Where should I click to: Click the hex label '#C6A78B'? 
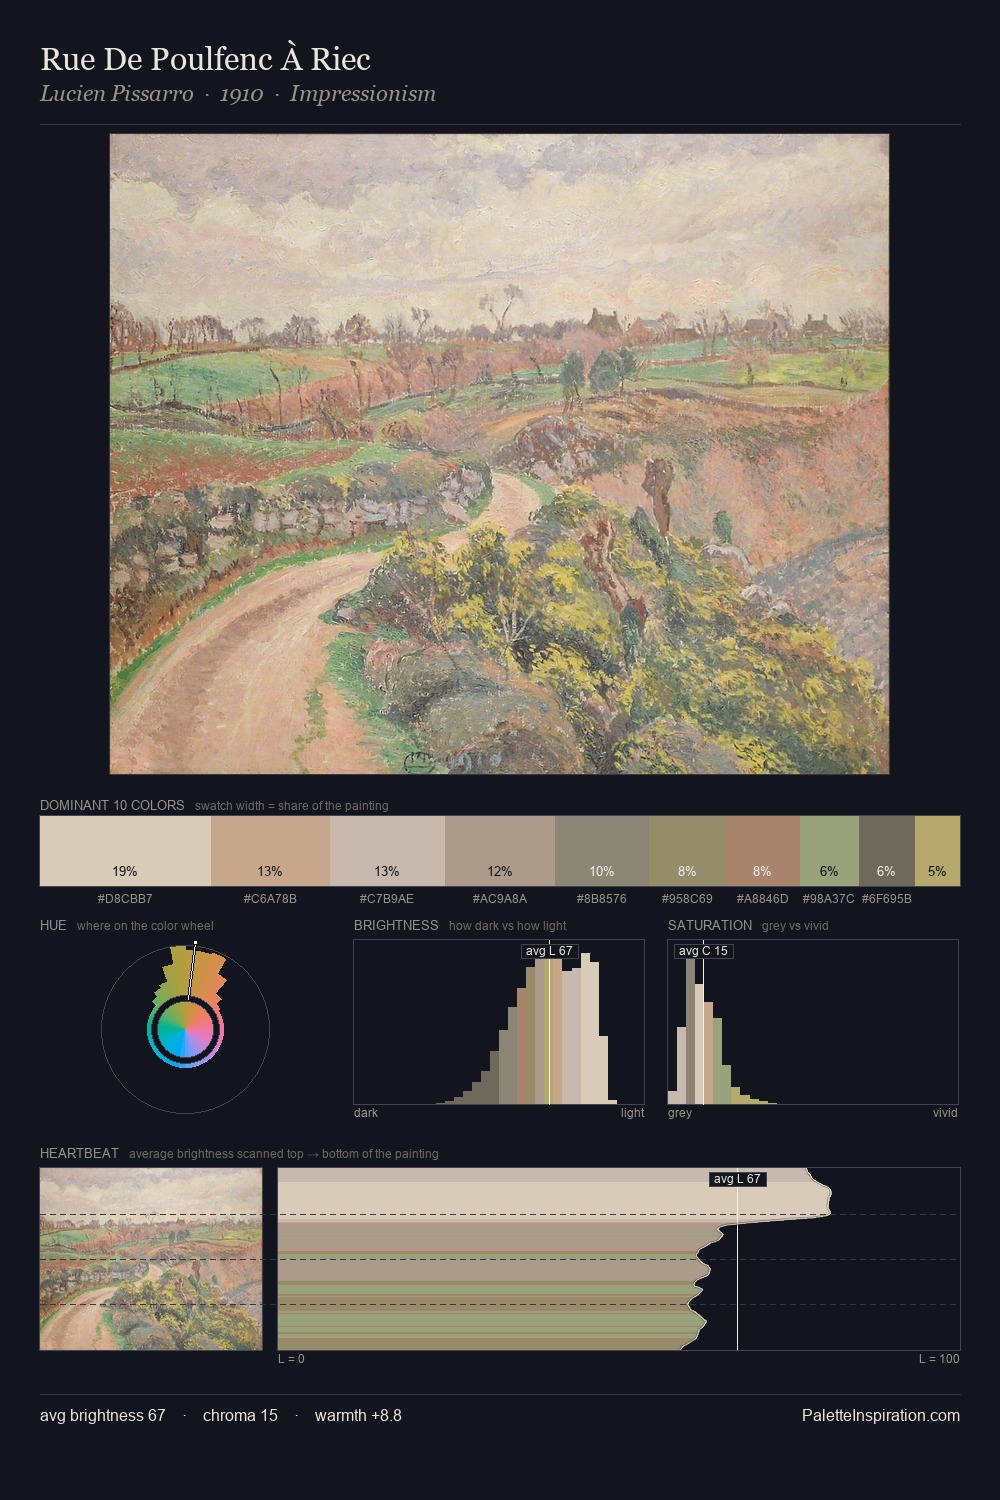pos(270,898)
